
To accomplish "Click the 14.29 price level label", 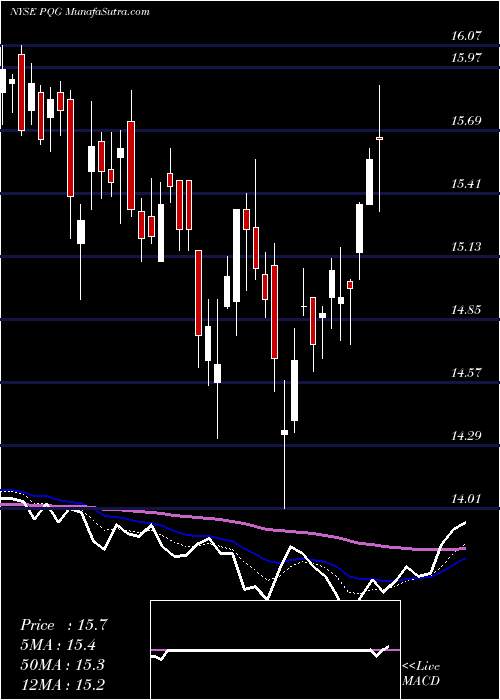I will 467,435.
